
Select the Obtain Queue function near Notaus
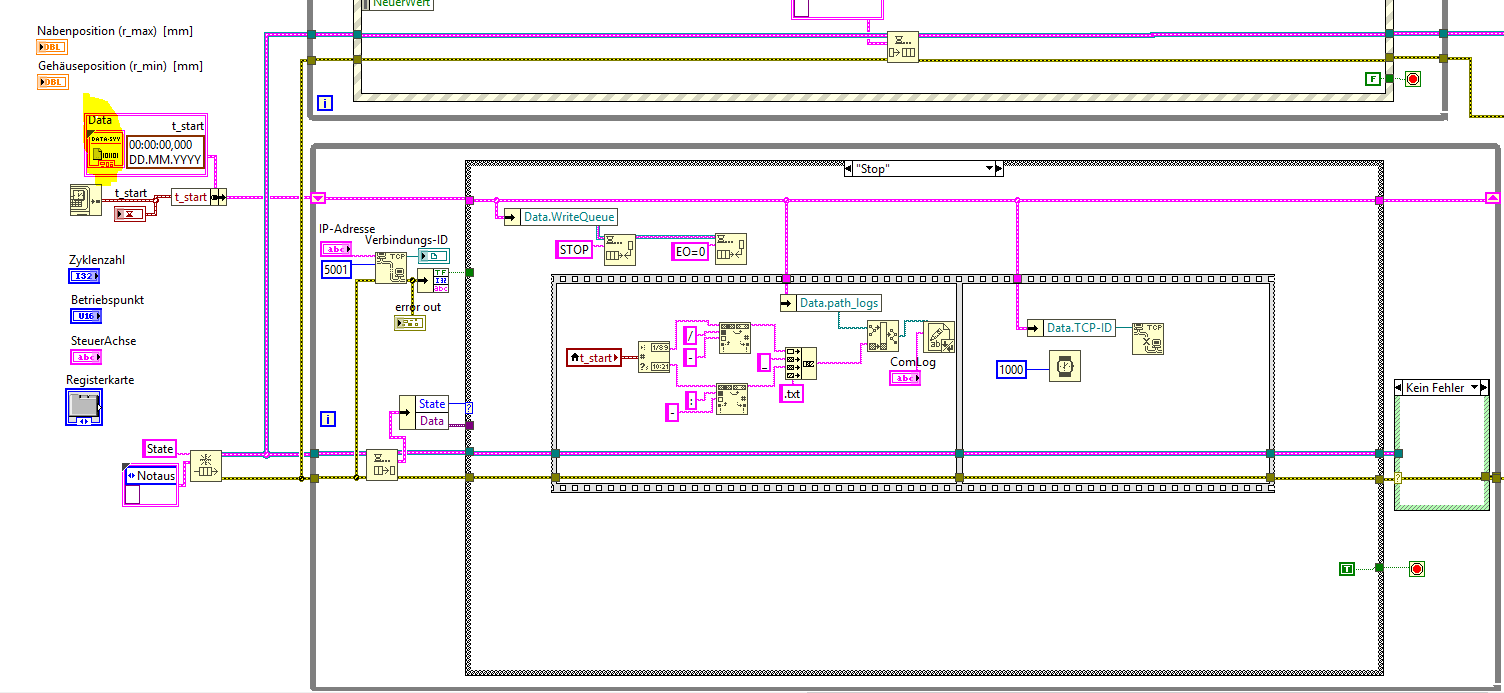tap(205, 465)
